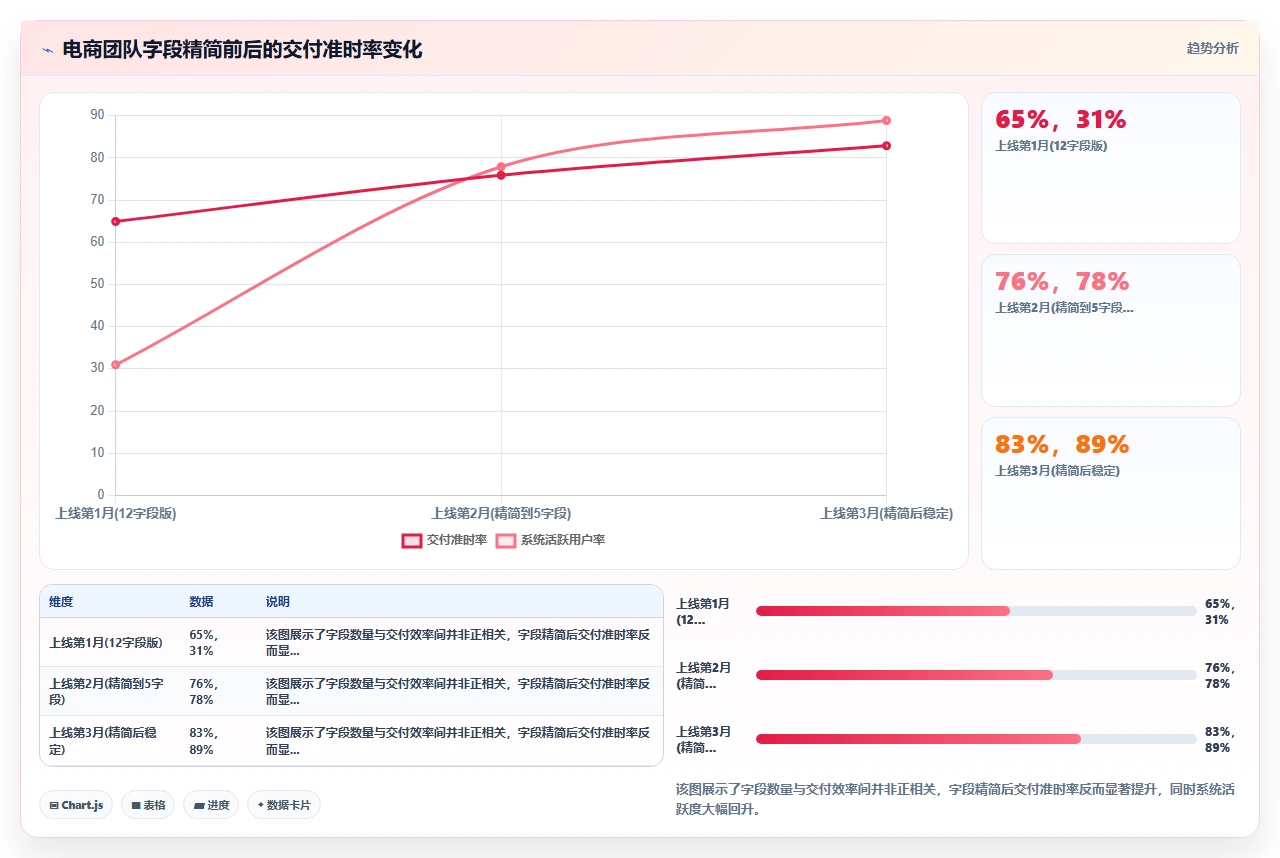Click x-axis label 上线第1月(12字段版)
This screenshot has height=858, width=1280.
(x=116, y=513)
